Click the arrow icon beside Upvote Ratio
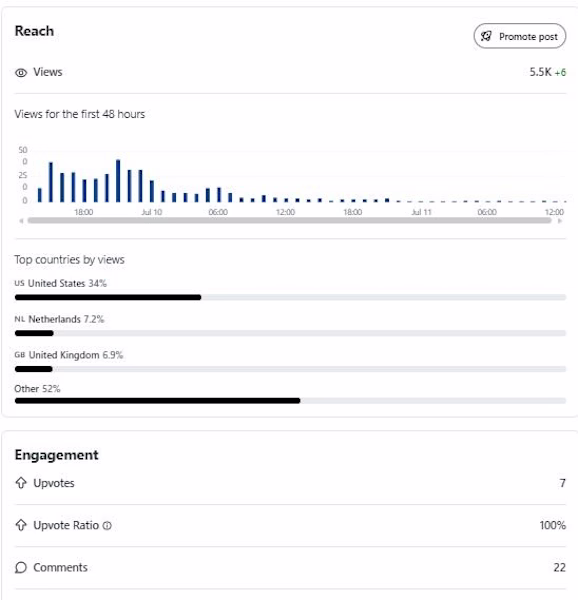The height and width of the screenshot is (600, 578). [x=21, y=525]
